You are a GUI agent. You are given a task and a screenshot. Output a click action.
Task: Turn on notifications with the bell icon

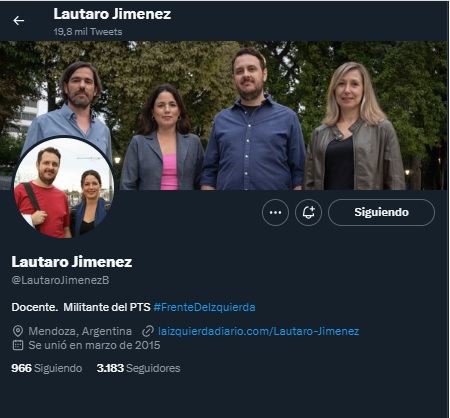pyautogui.click(x=308, y=212)
